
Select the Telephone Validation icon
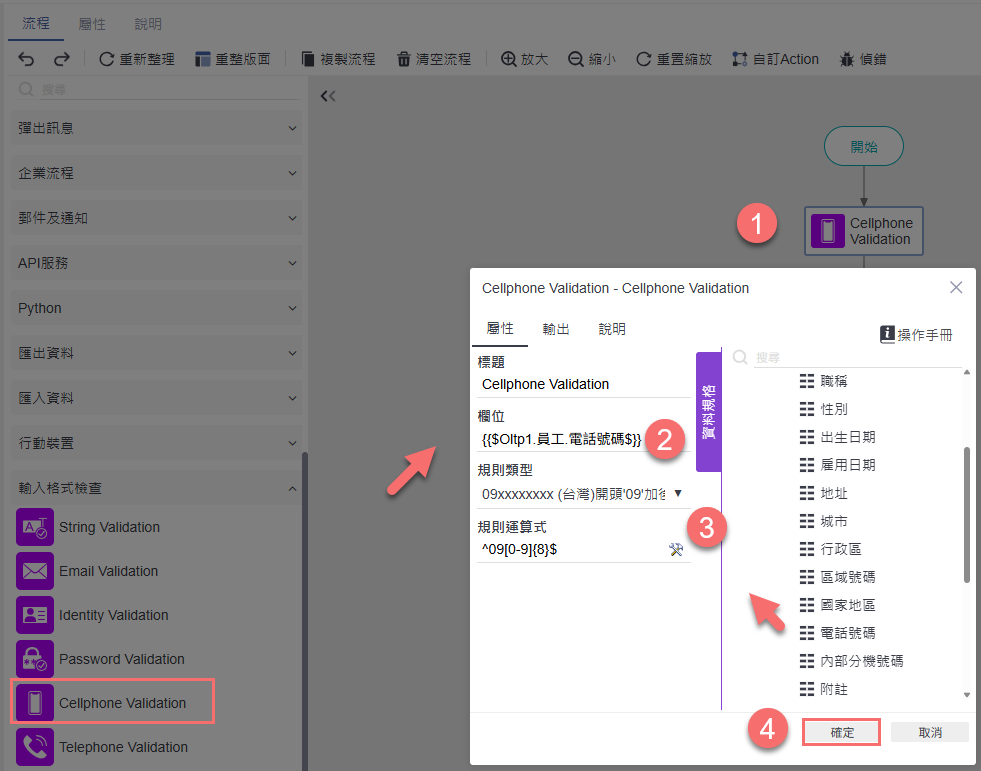[35, 747]
